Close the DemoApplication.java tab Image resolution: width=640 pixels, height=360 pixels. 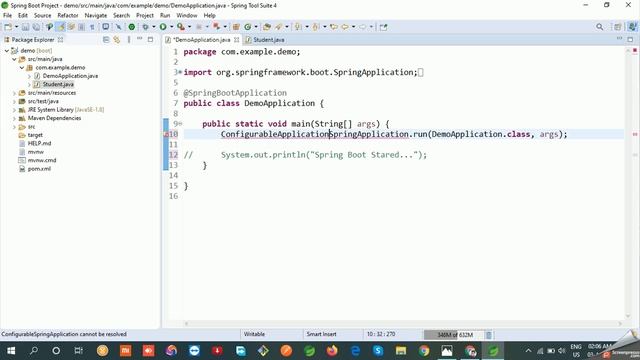click(x=236, y=40)
